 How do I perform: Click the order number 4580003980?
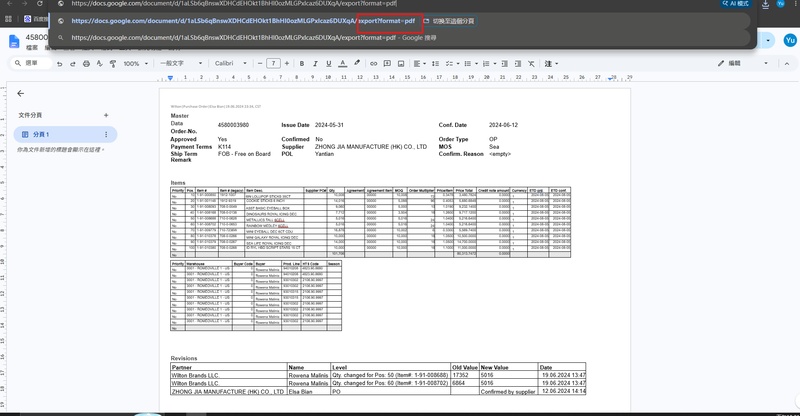[x=233, y=125]
